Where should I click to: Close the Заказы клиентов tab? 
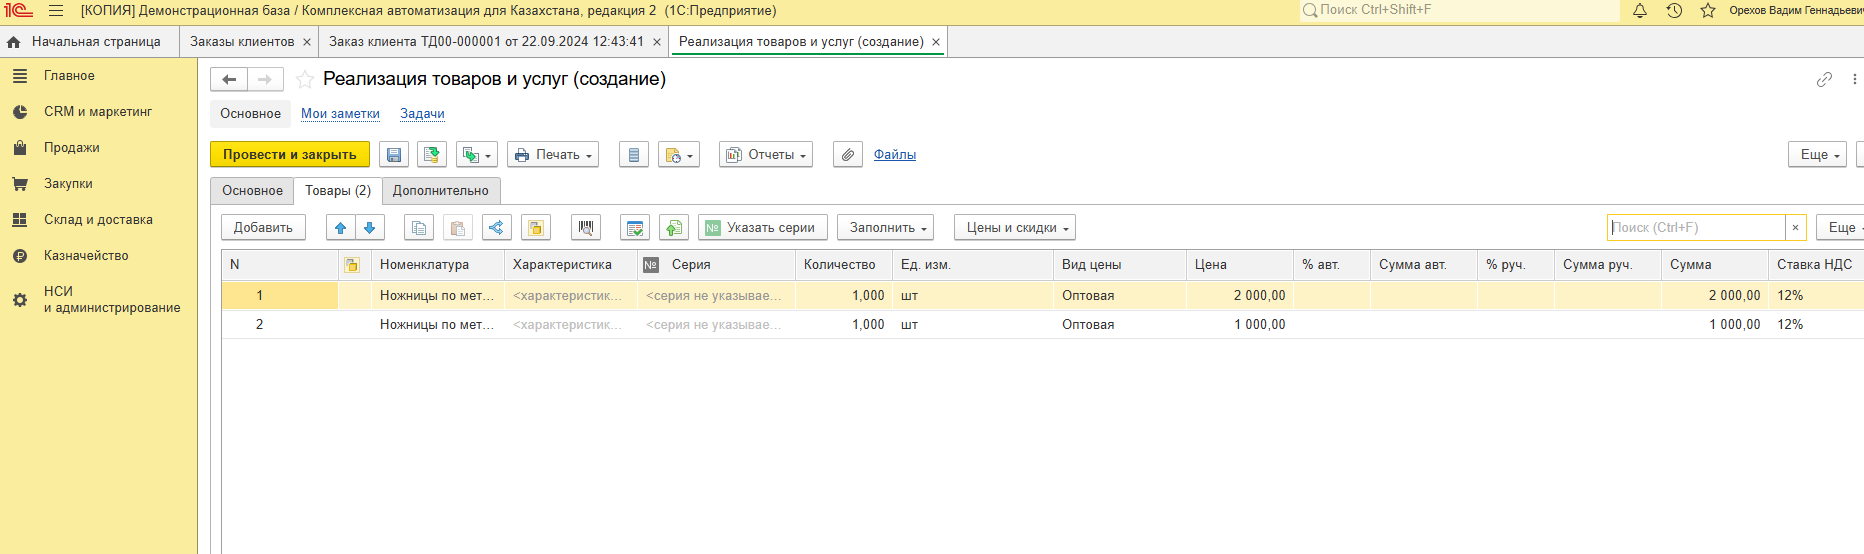point(307,42)
